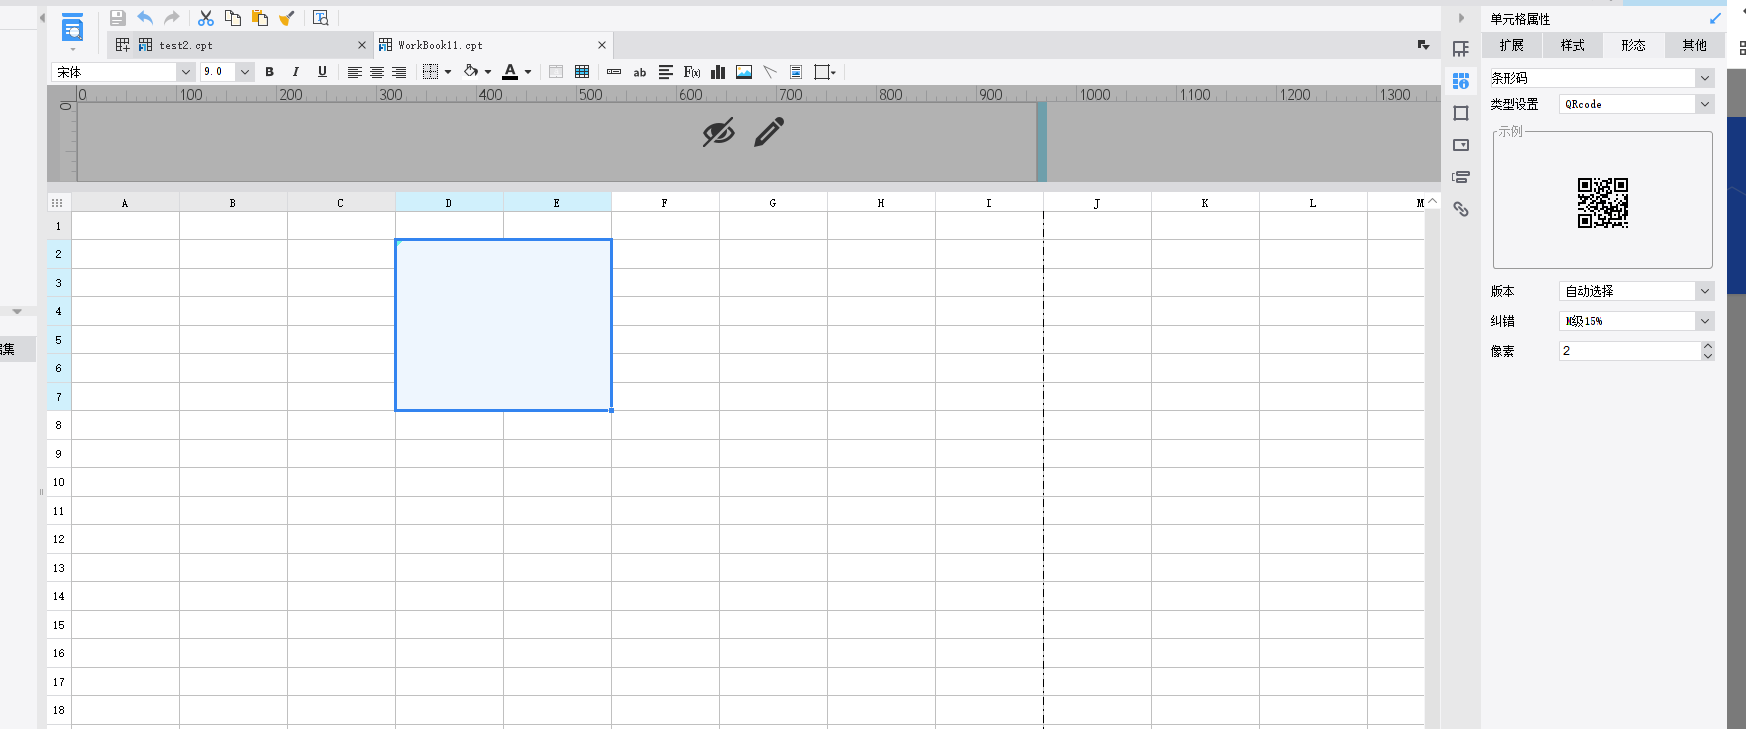This screenshot has width=1746, height=729.
Task: Open the font color picker arrow
Action: 528,72
